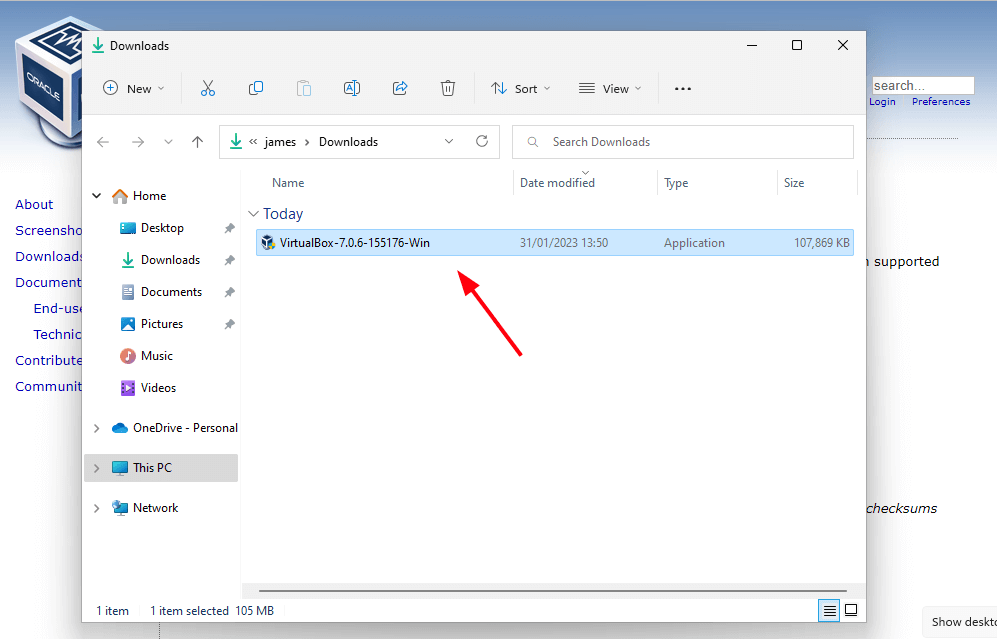
Task: Click the 31/01/2023 13:50 date cell
Action: pyautogui.click(x=564, y=243)
